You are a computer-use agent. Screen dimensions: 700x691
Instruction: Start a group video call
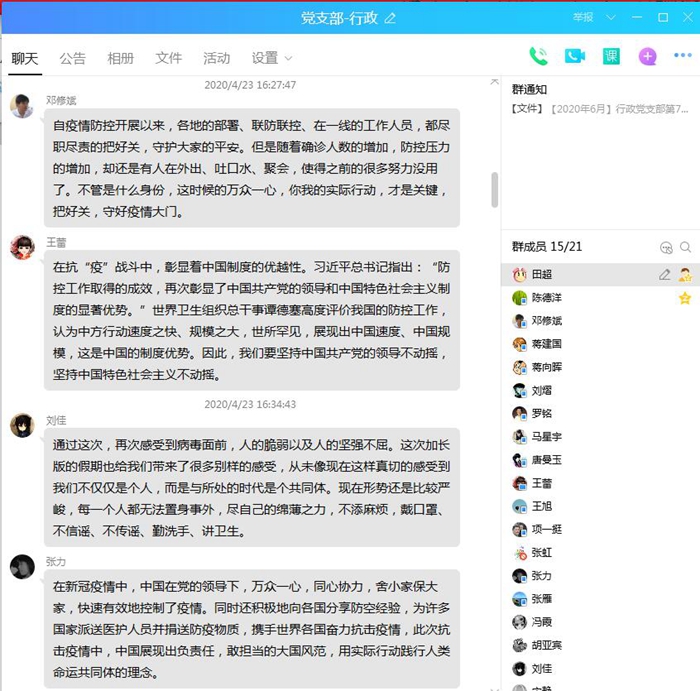click(x=574, y=57)
